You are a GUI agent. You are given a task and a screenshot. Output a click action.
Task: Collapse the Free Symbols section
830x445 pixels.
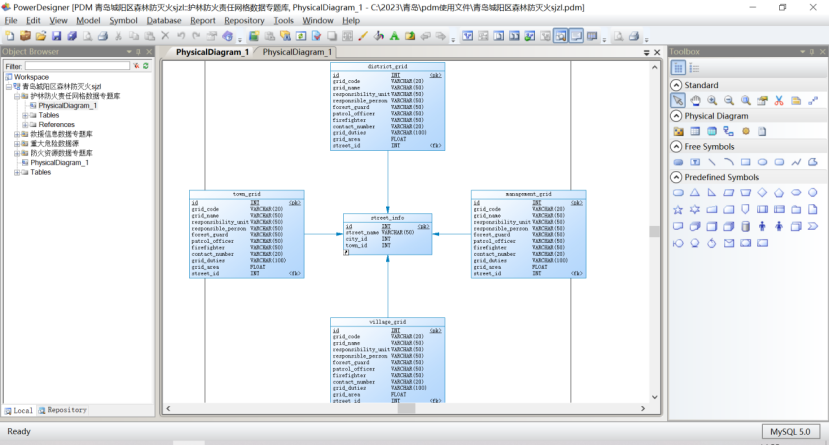tap(677, 147)
